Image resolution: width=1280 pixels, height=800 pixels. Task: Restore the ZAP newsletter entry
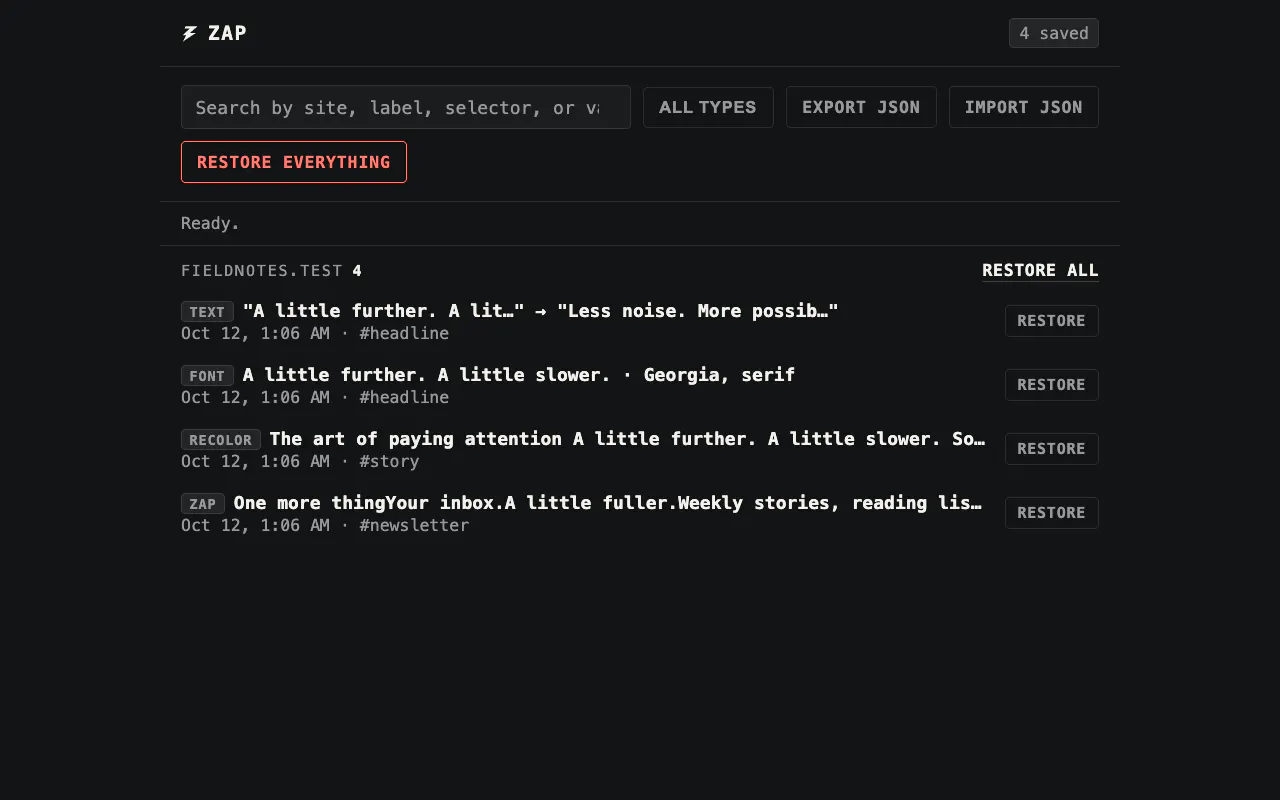[x=1051, y=513]
